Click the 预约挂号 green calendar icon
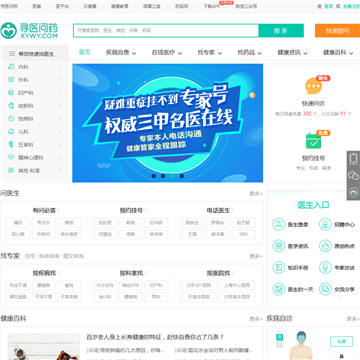360x360 pixels. coord(313,141)
